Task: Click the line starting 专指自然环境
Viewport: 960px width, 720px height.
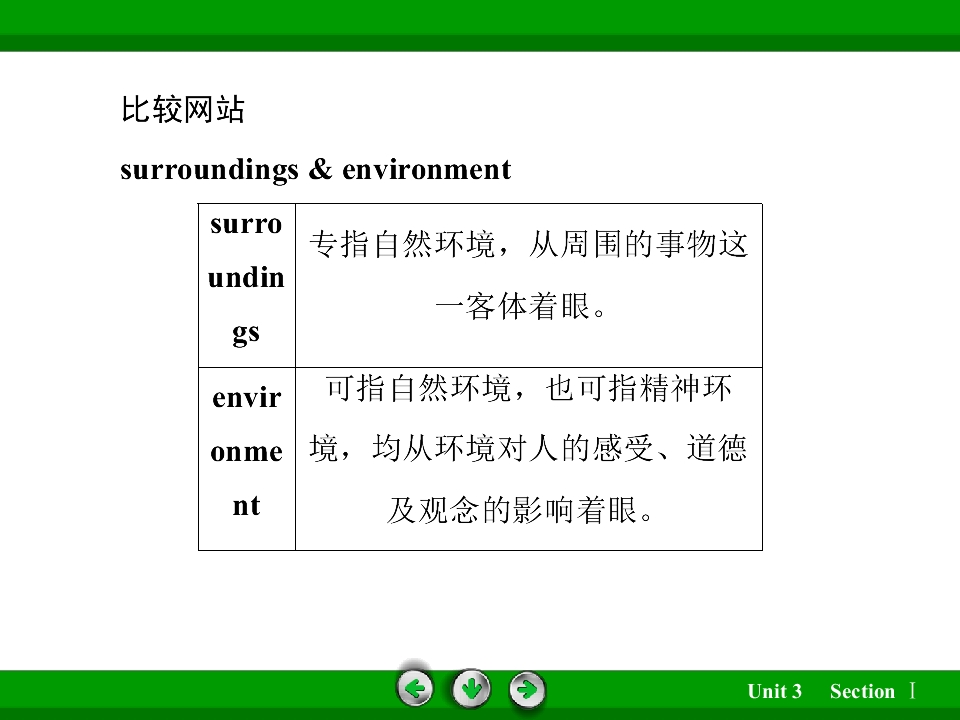Action: coord(528,244)
